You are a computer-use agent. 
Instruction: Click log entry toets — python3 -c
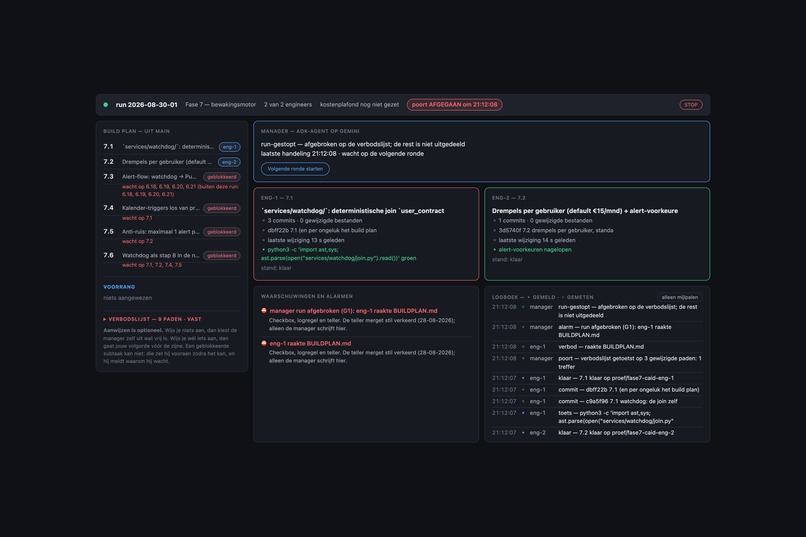pos(597,417)
